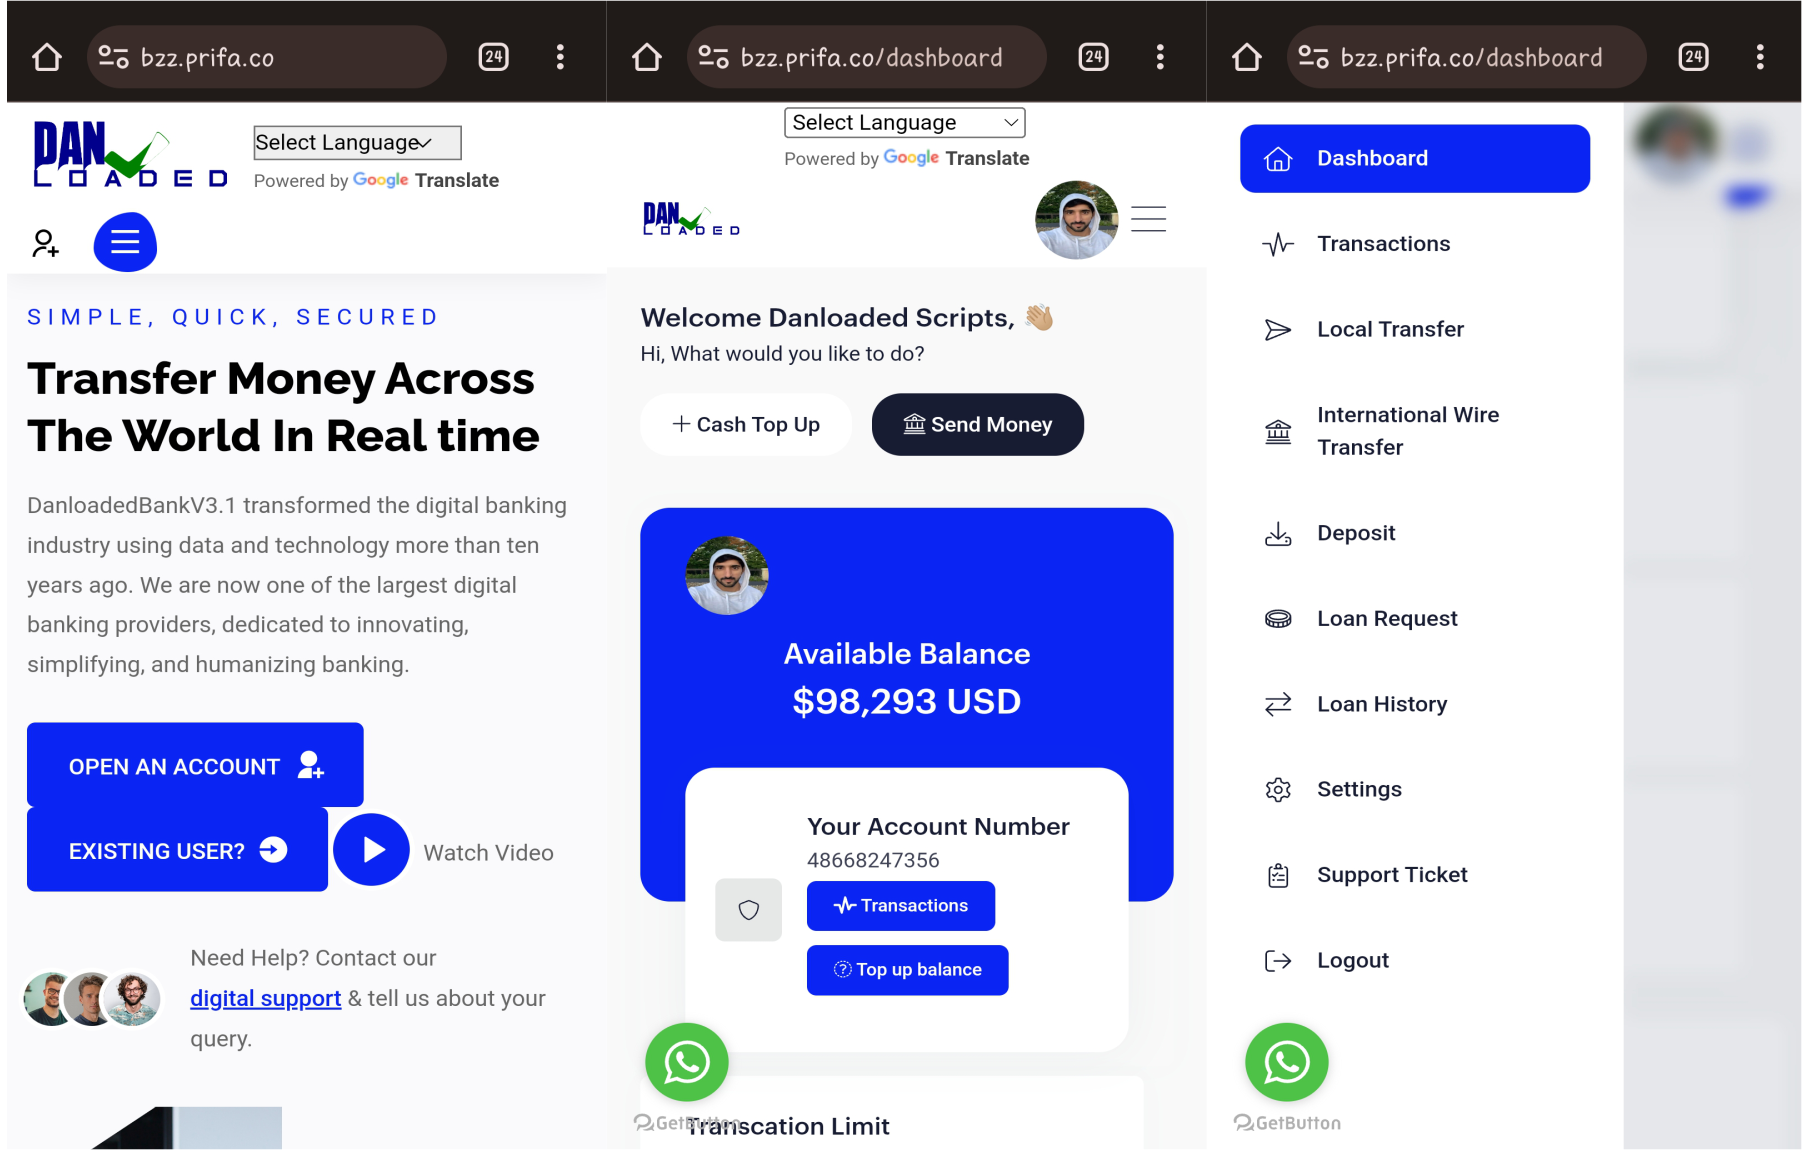Open WhatsApp chat button on the dashboard page
This screenshot has width=1802, height=1150.
click(x=687, y=1062)
